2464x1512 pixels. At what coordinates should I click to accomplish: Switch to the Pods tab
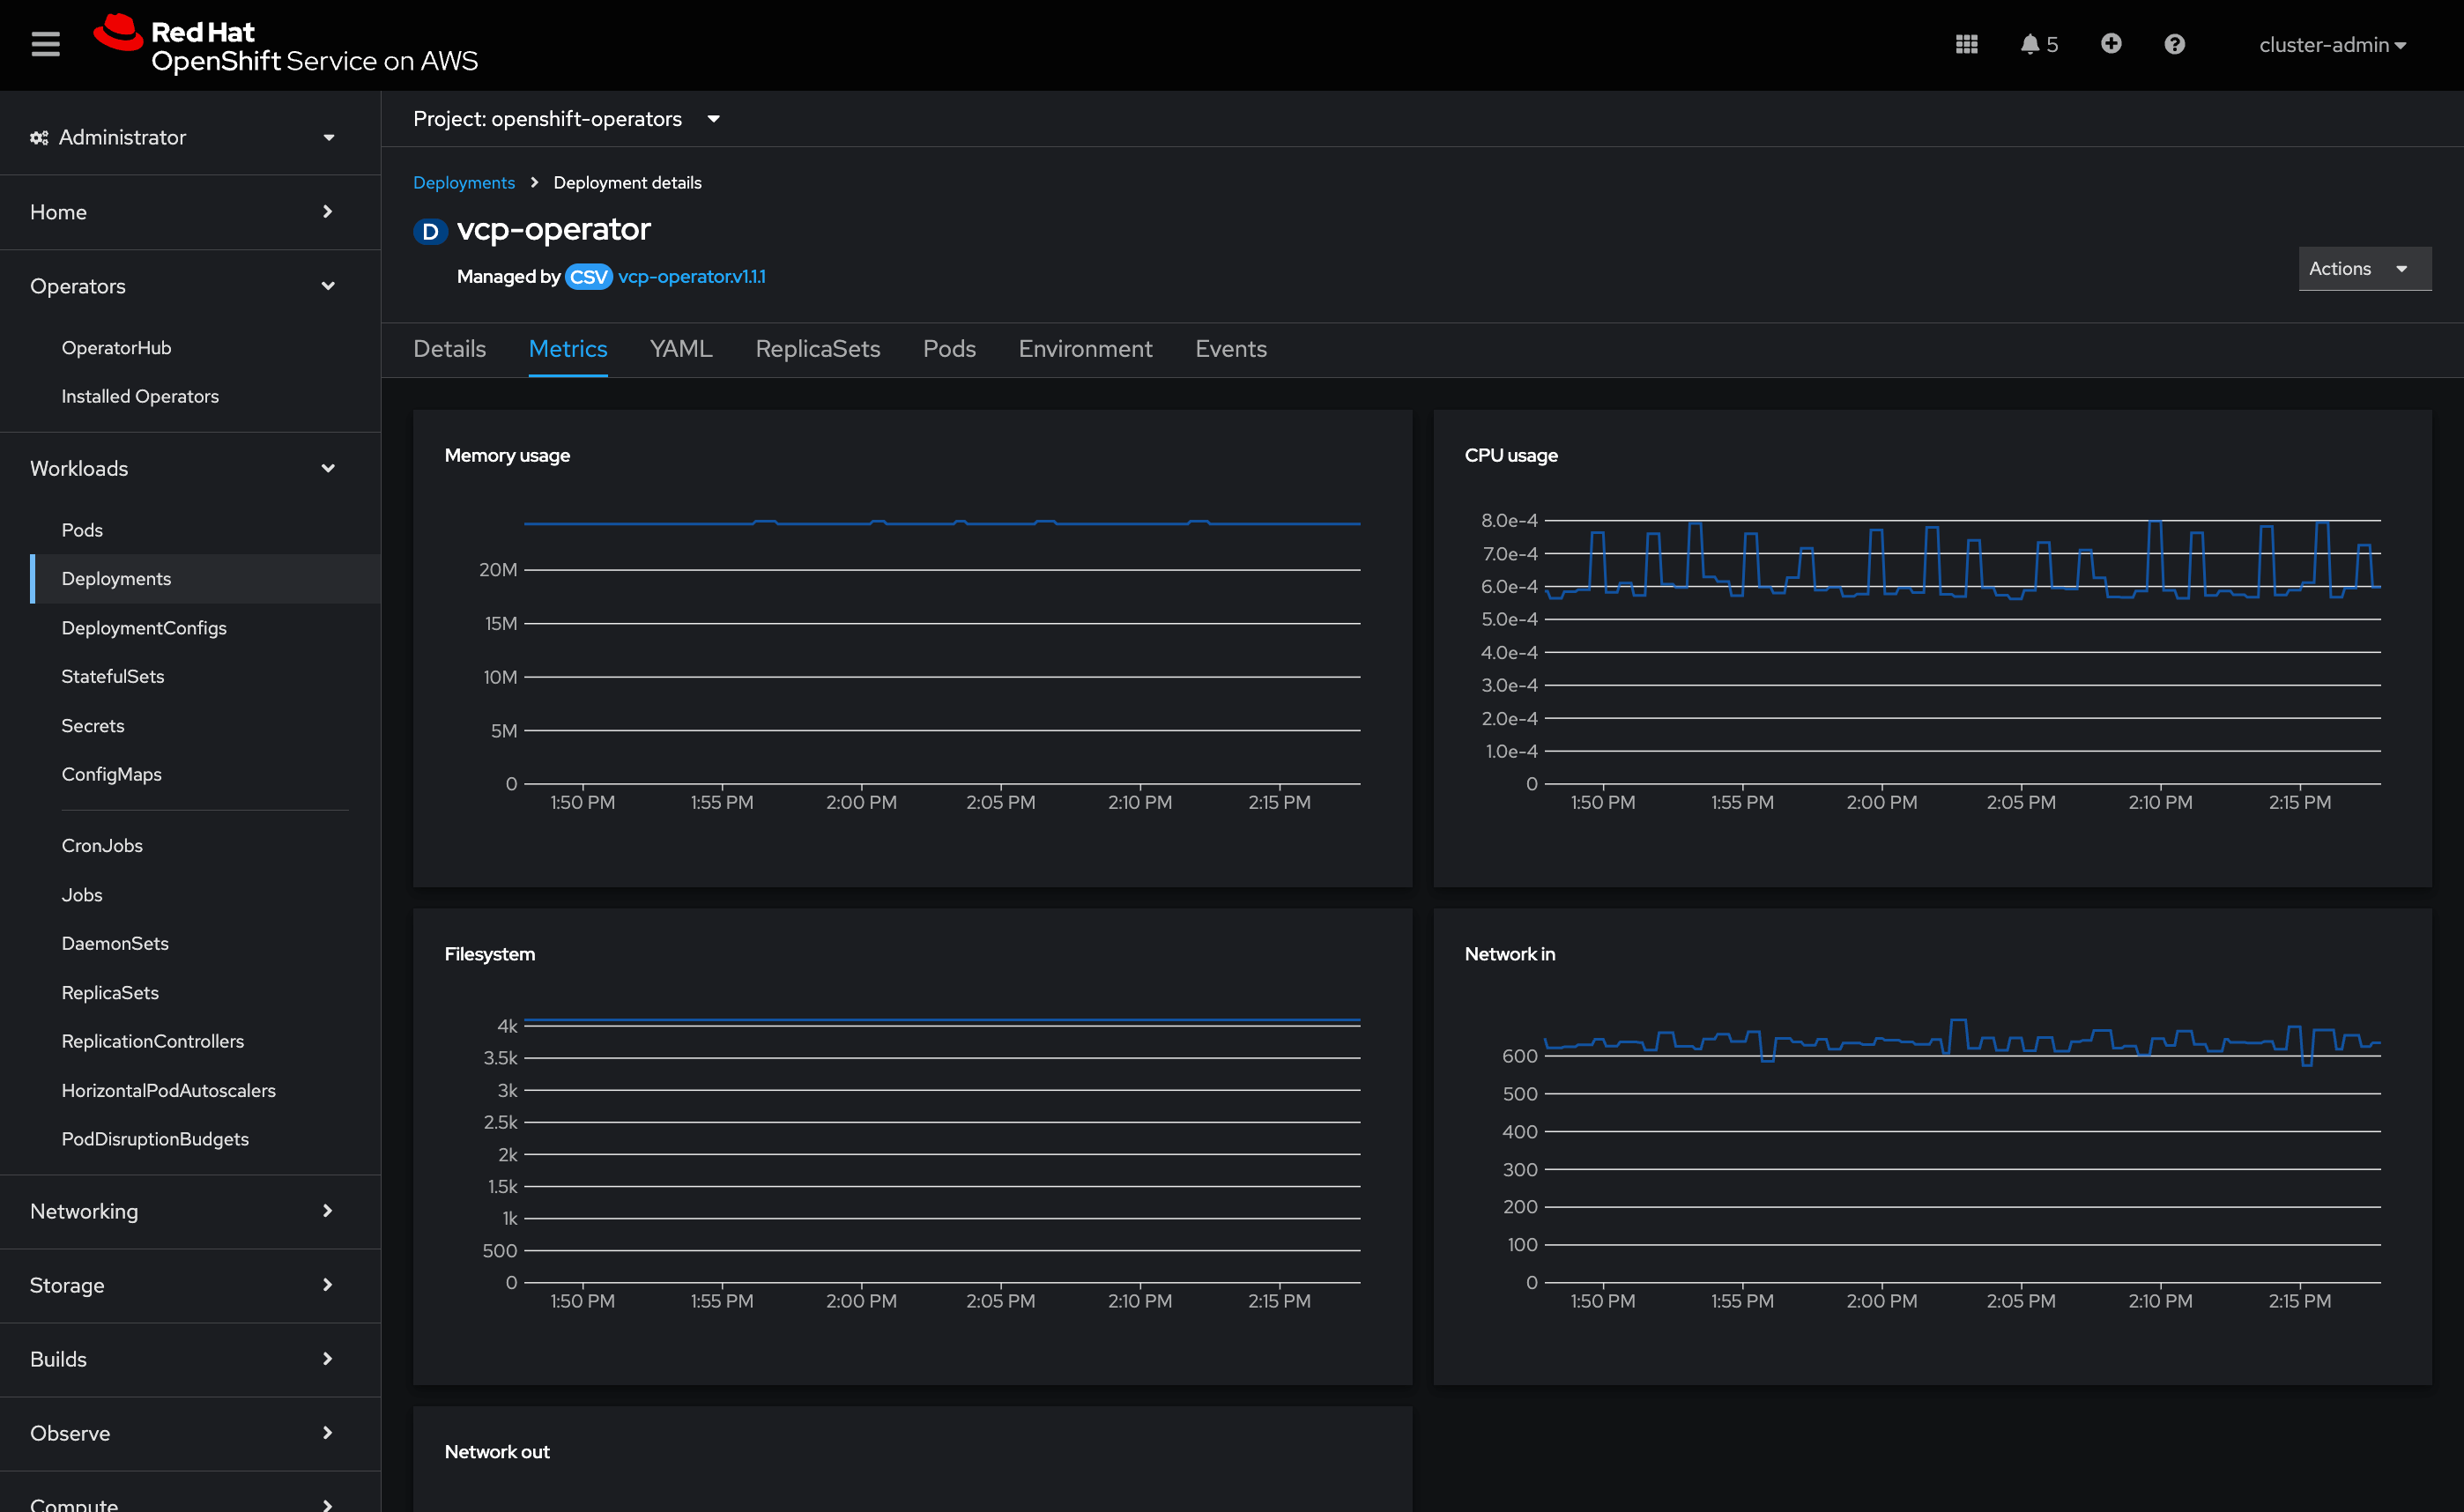(x=948, y=349)
